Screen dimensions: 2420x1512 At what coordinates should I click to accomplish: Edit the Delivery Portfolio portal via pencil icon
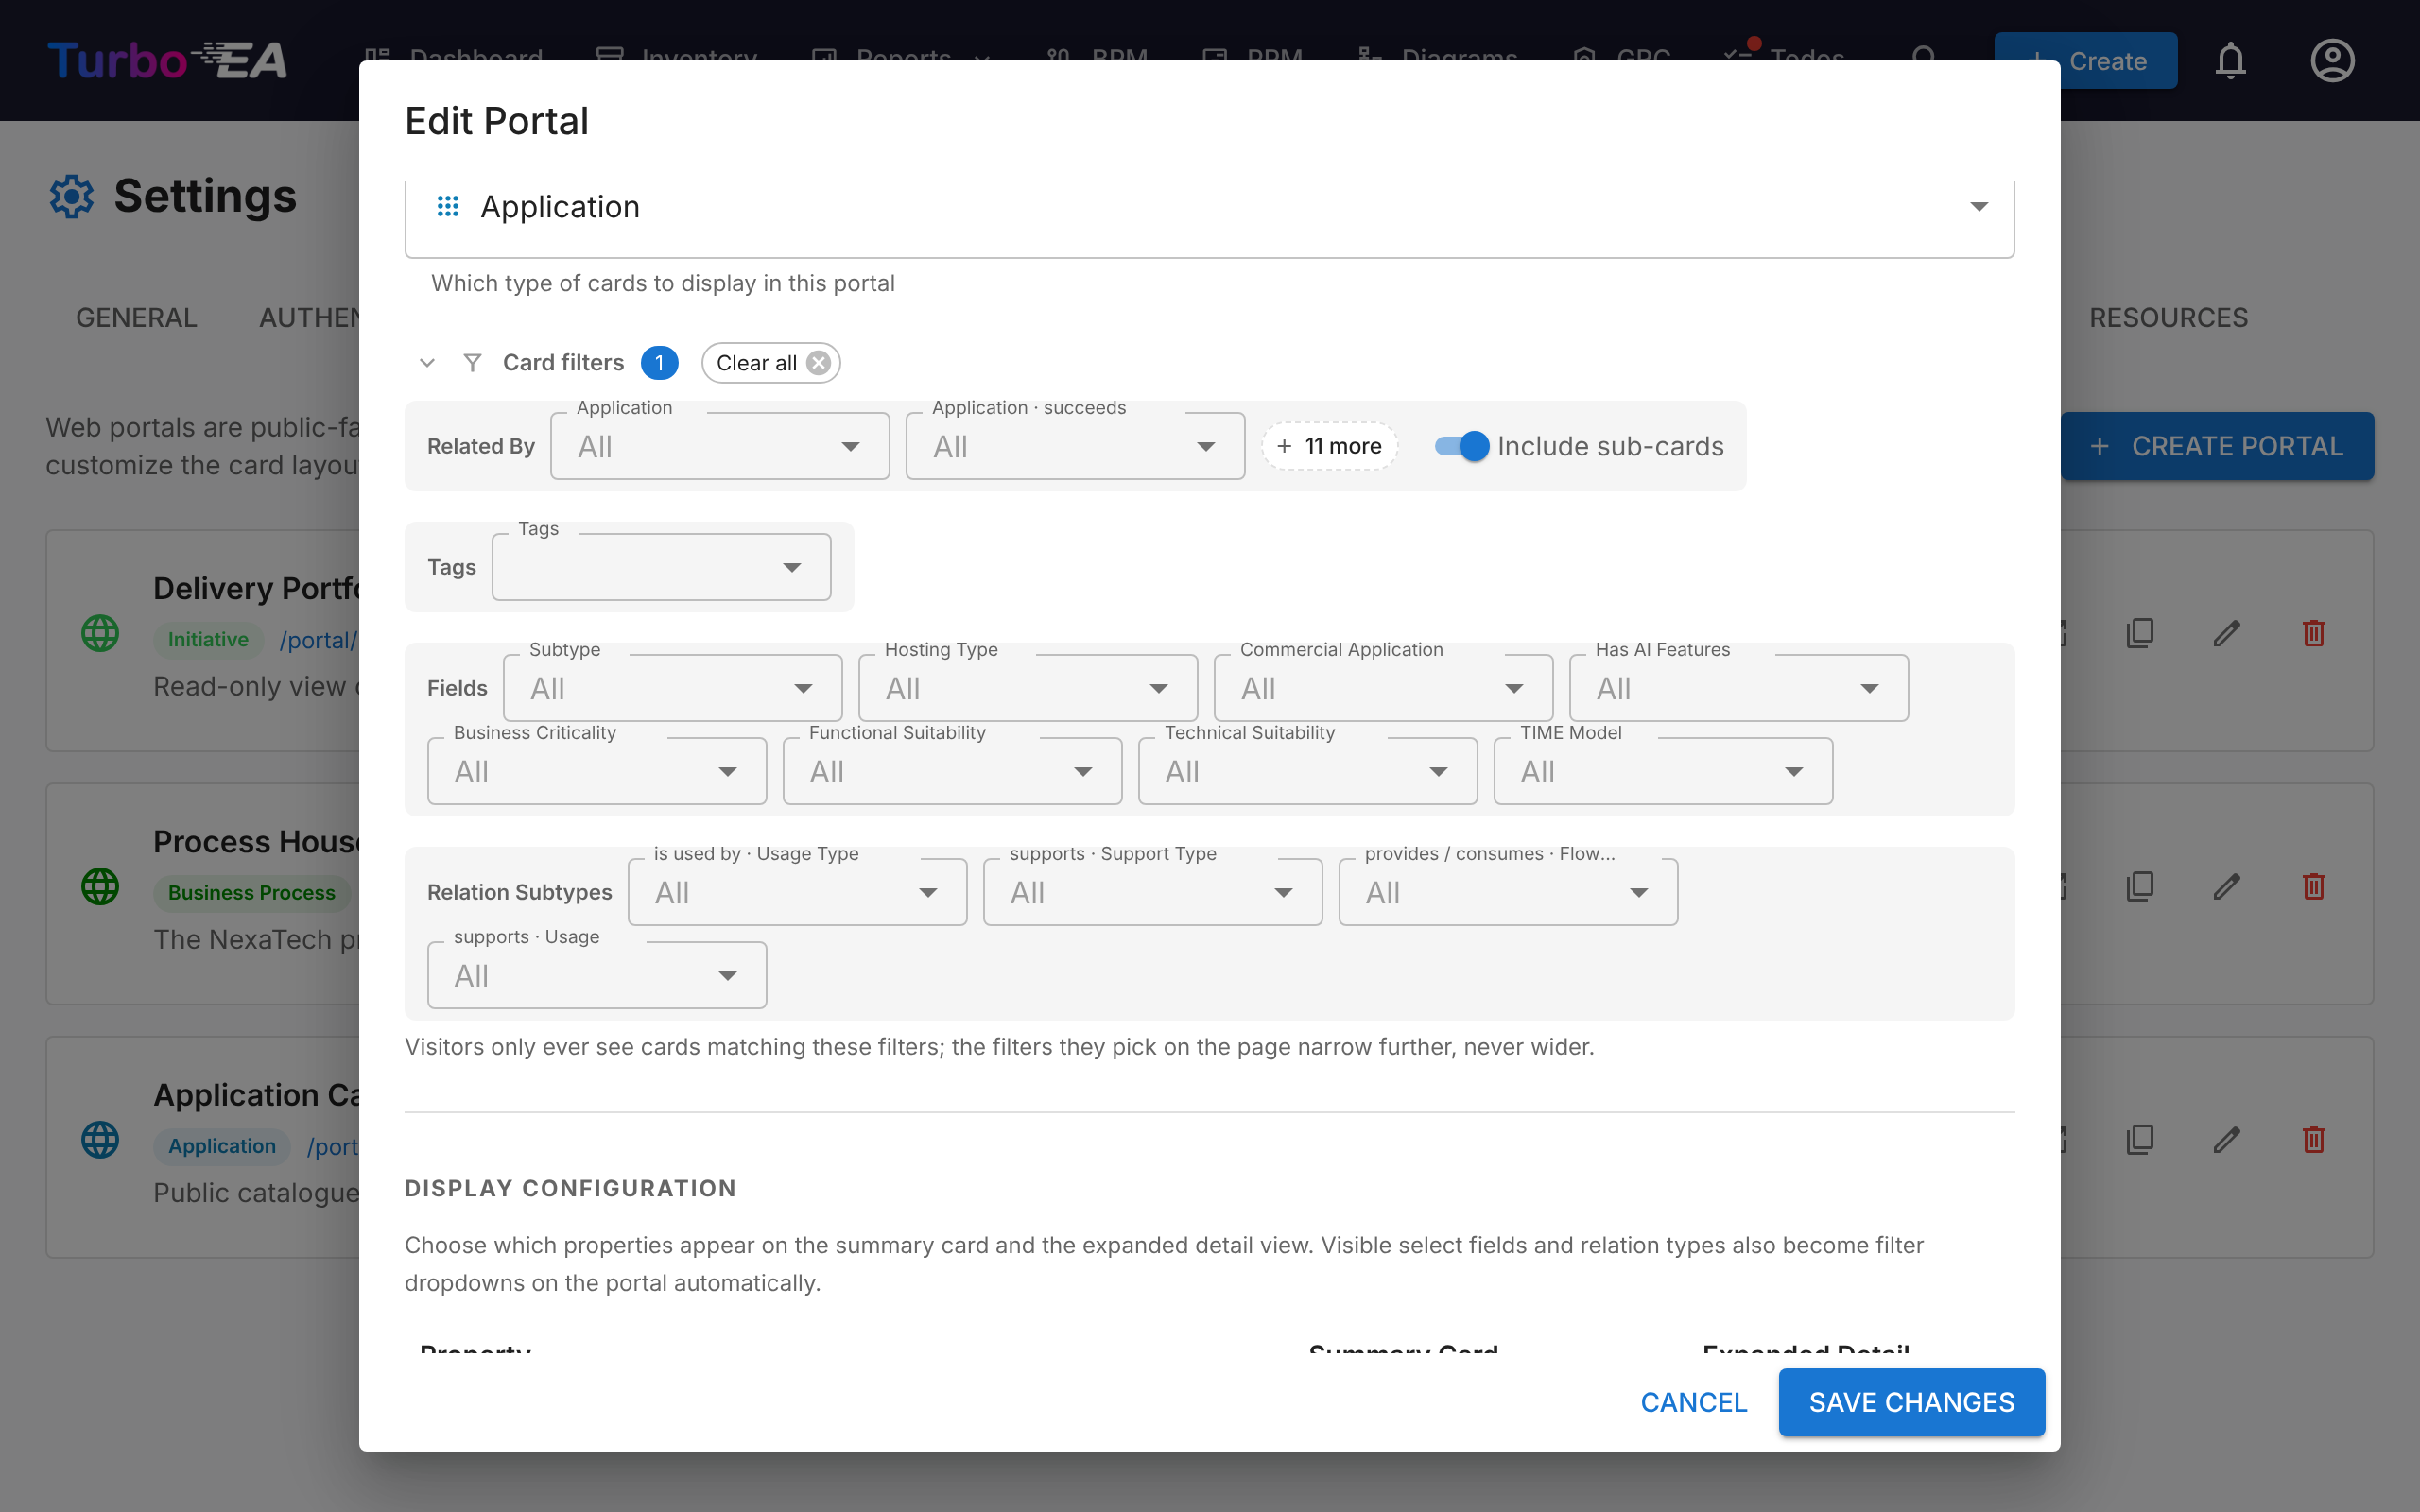point(2226,633)
